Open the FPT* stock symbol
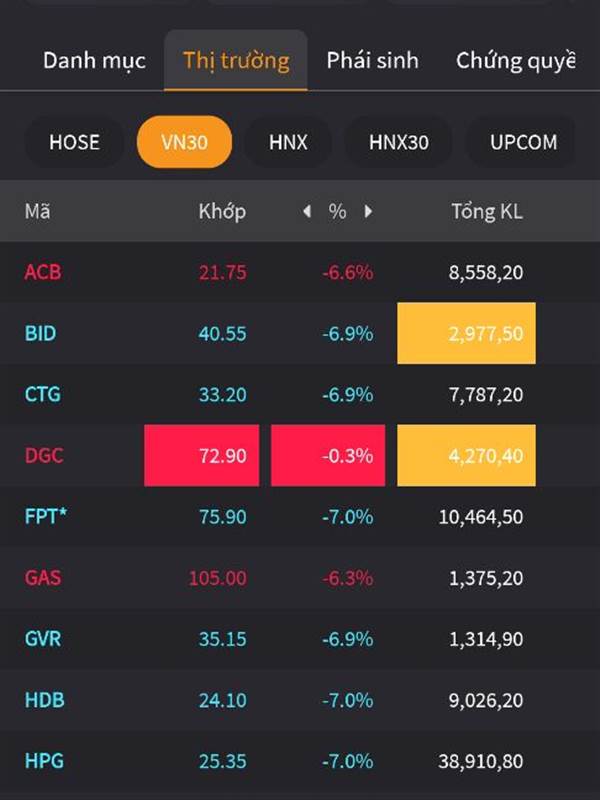Viewport: 600px width, 800px height. coord(46,517)
